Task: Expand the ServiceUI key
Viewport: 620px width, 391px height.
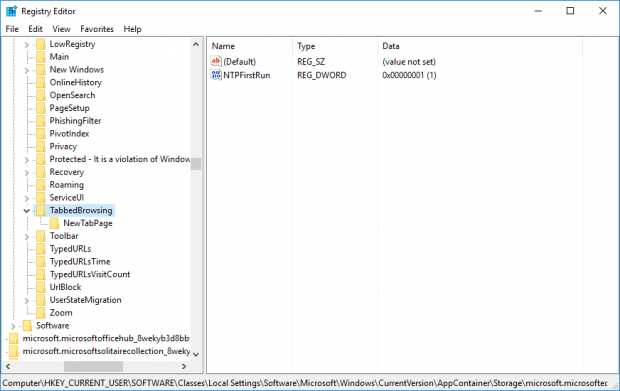Action: (x=26, y=198)
